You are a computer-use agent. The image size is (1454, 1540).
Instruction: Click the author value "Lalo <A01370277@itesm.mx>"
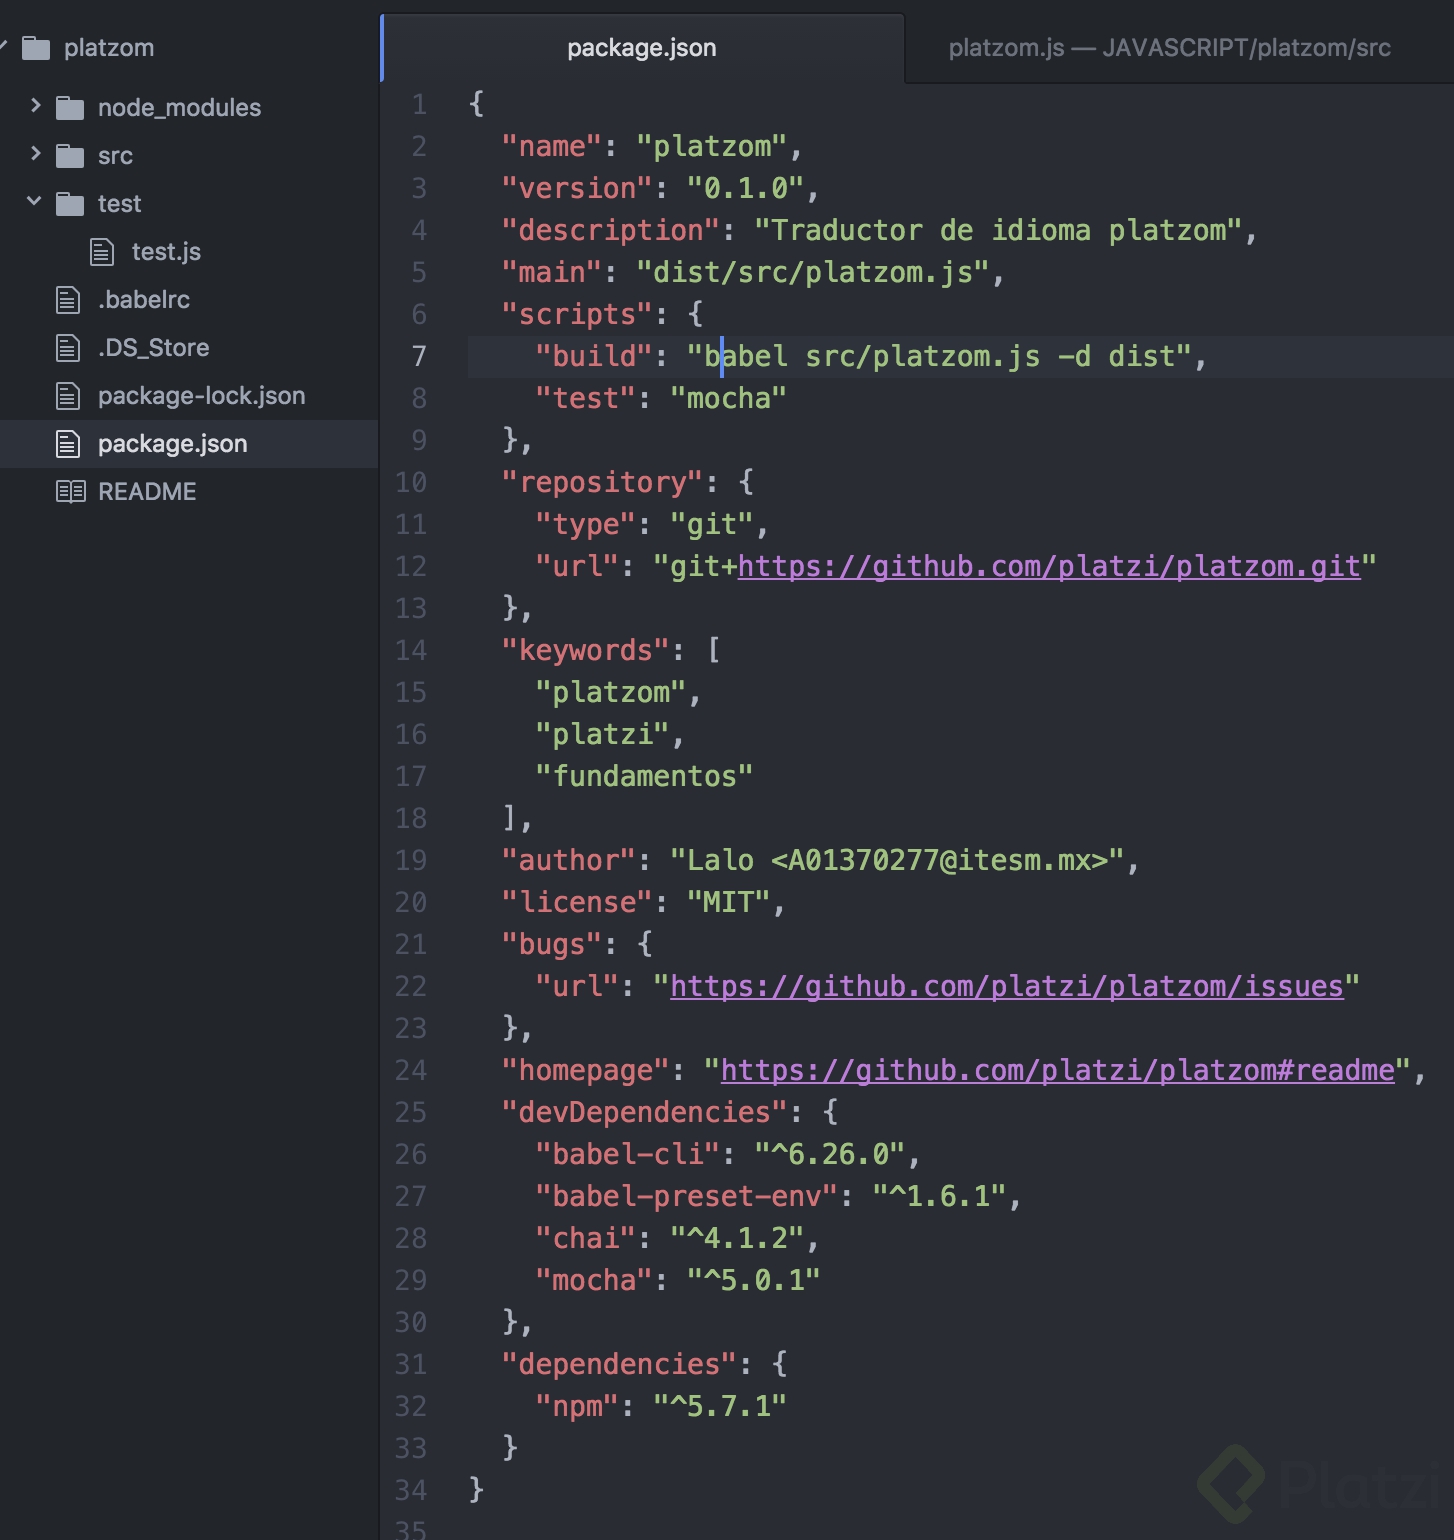click(x=897, y=861)
